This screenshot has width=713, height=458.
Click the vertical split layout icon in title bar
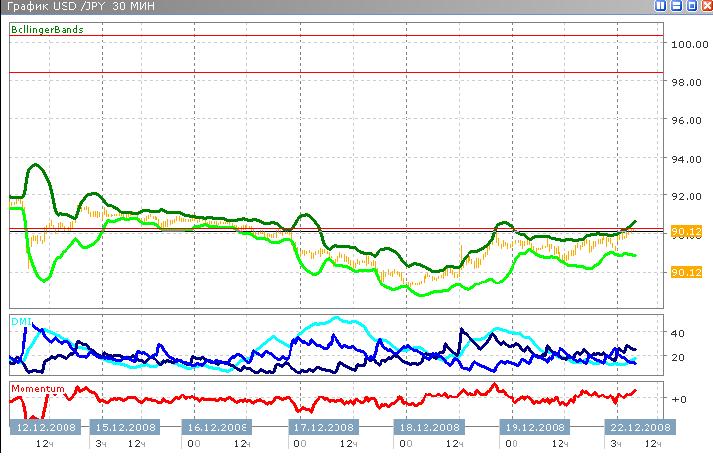coord(661,6)
